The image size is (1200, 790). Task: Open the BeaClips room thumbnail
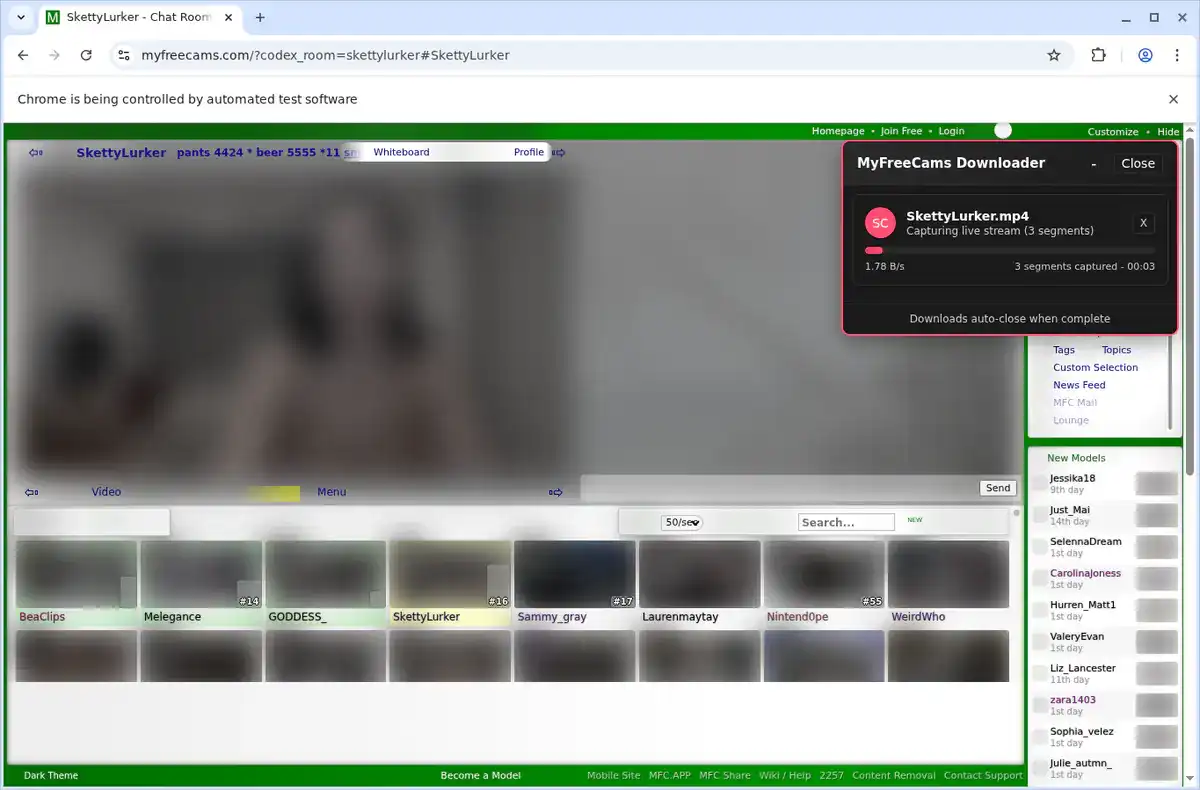click(76, 575)
